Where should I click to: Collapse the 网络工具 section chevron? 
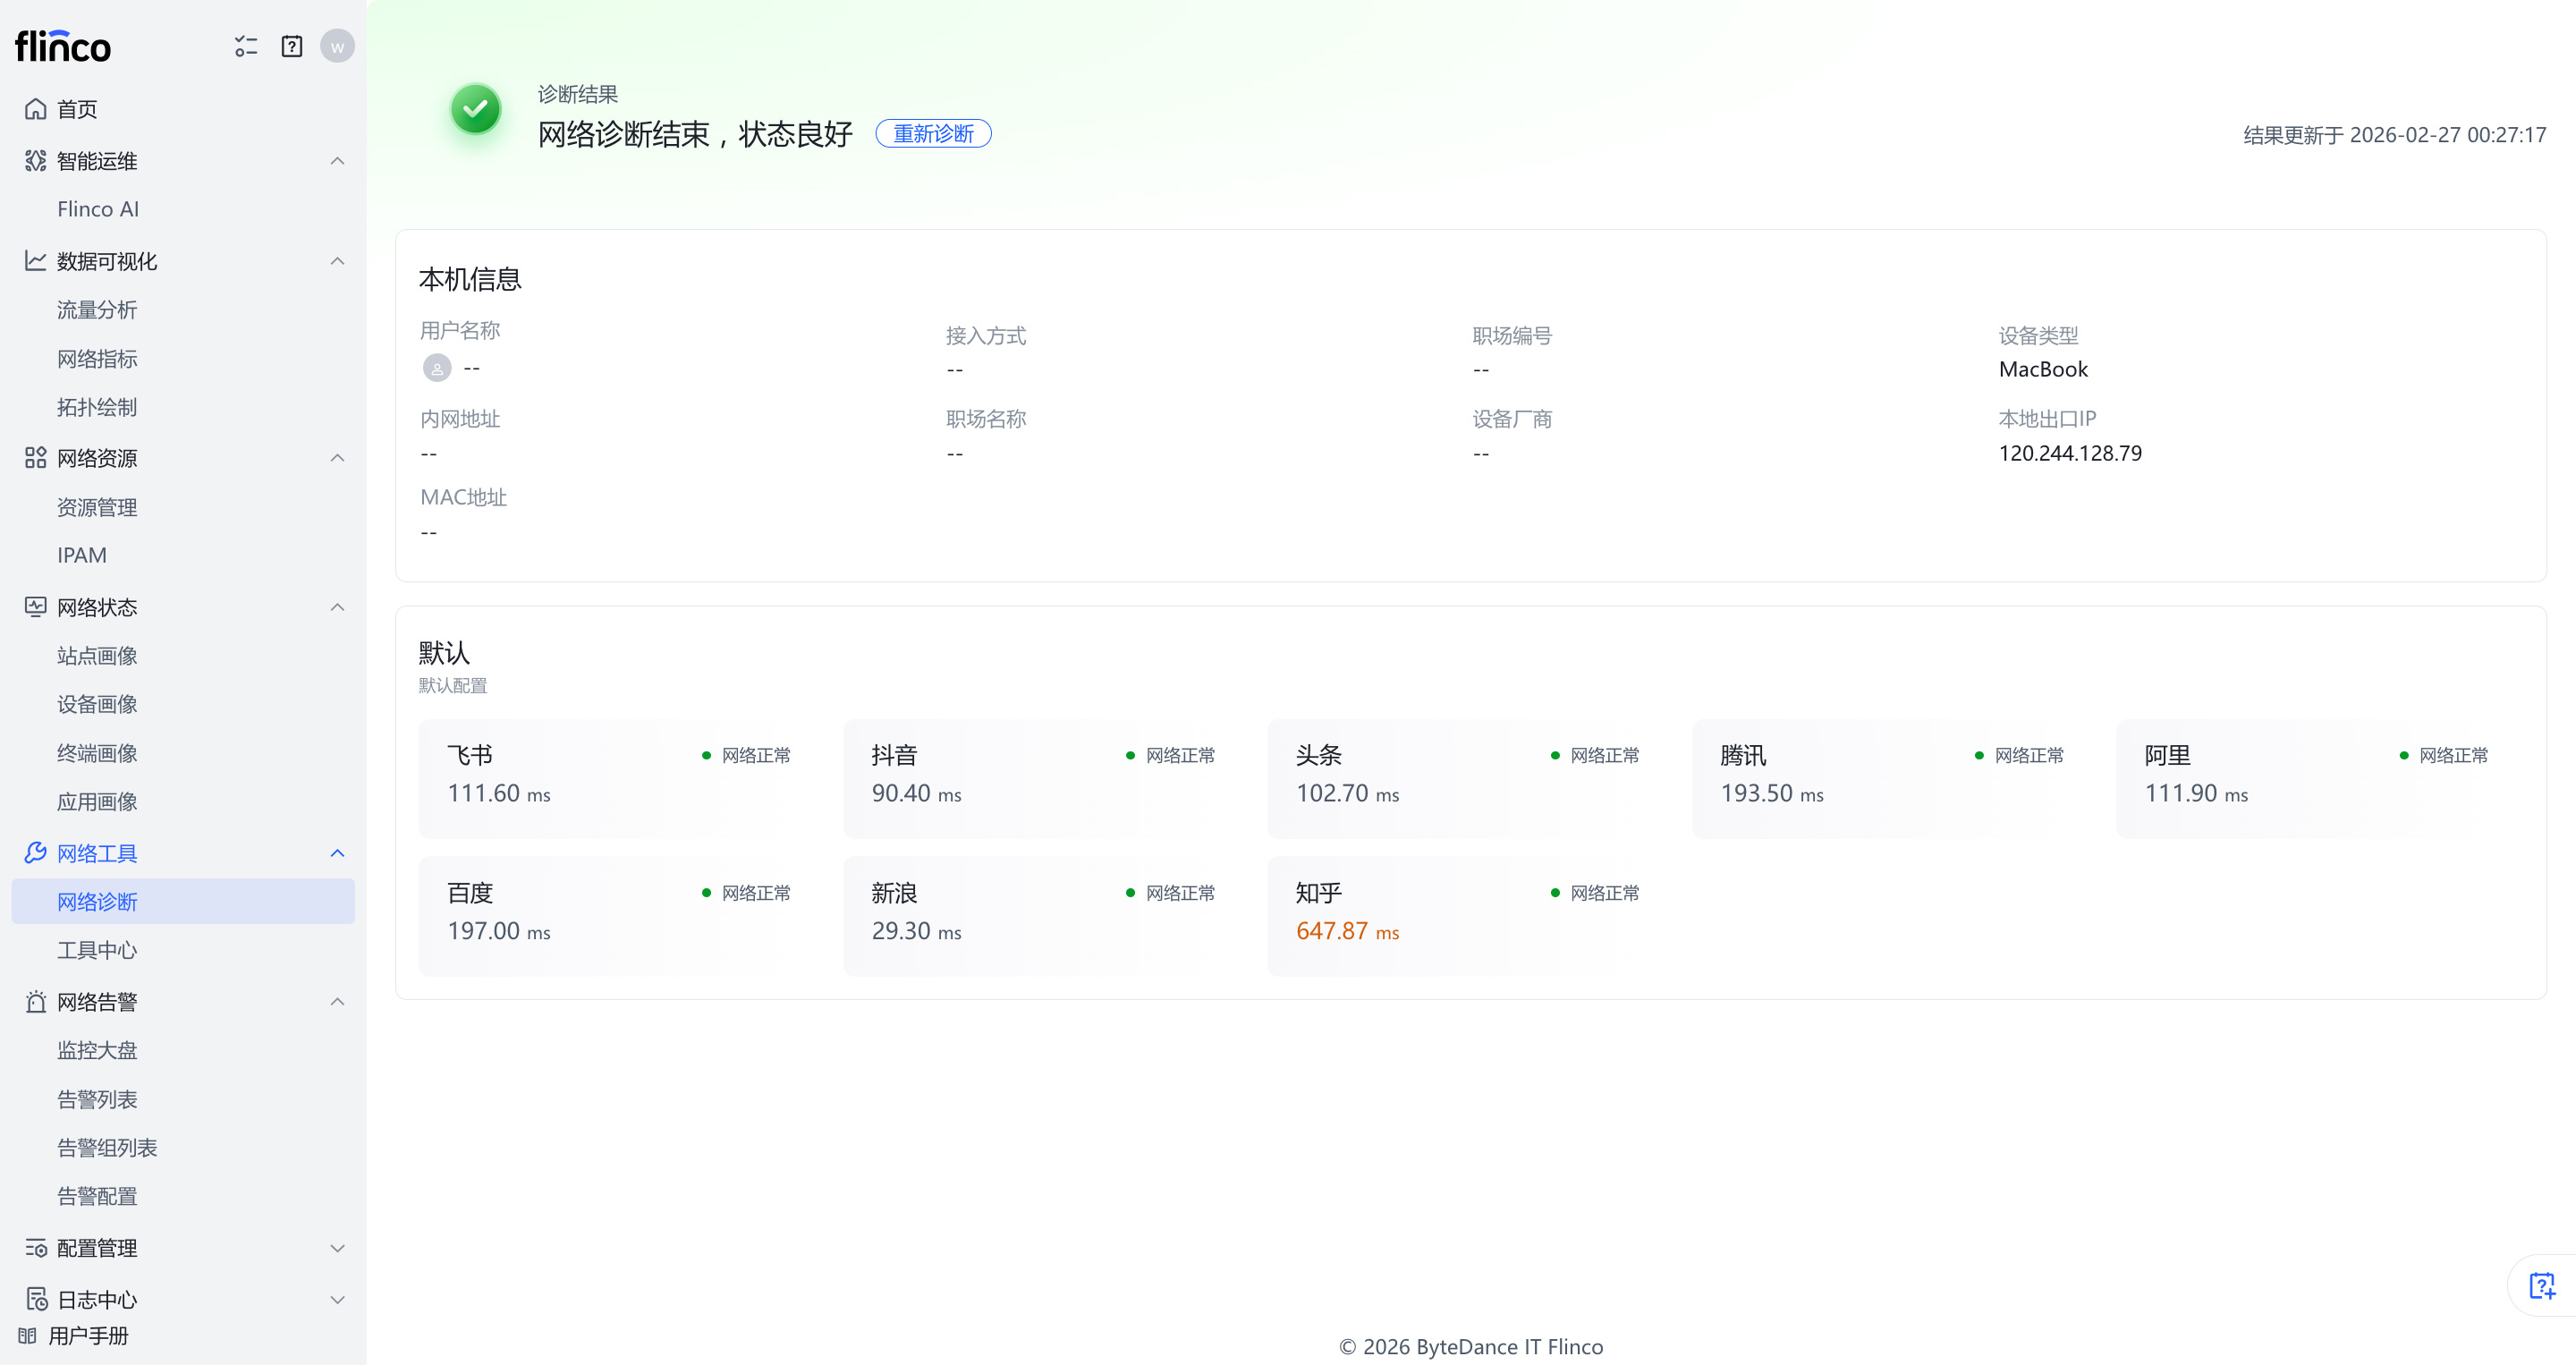pyautogui.click(x=337, y=853)
